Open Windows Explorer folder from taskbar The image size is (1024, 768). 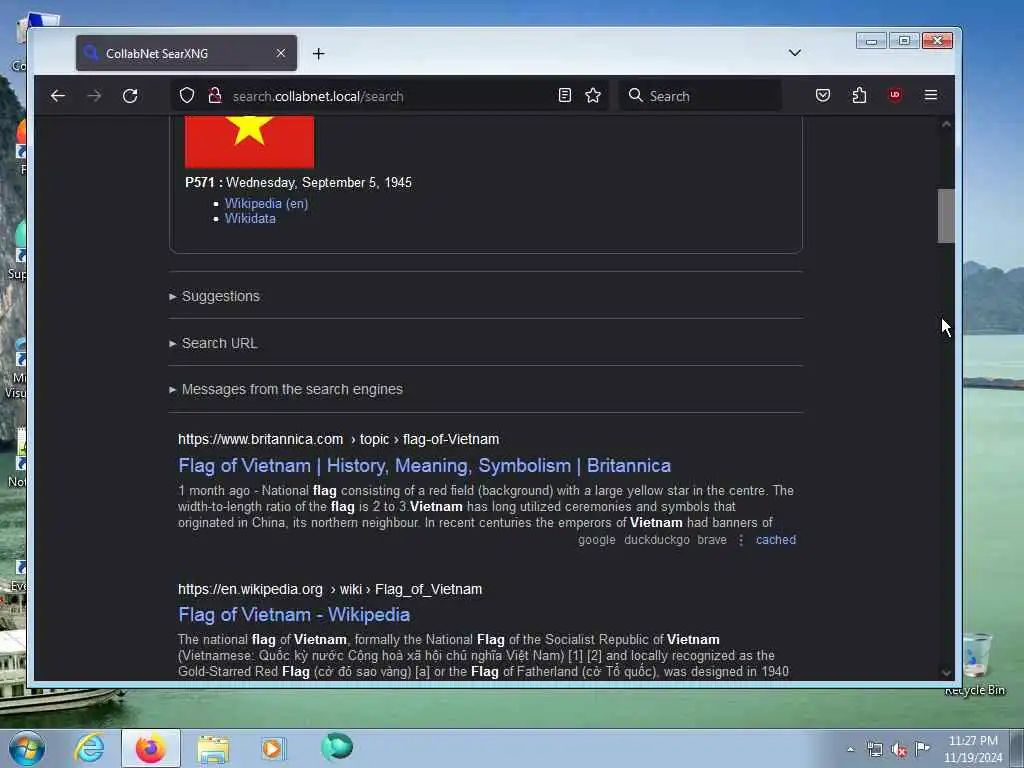pyautogui.click(x=213, y=748)
